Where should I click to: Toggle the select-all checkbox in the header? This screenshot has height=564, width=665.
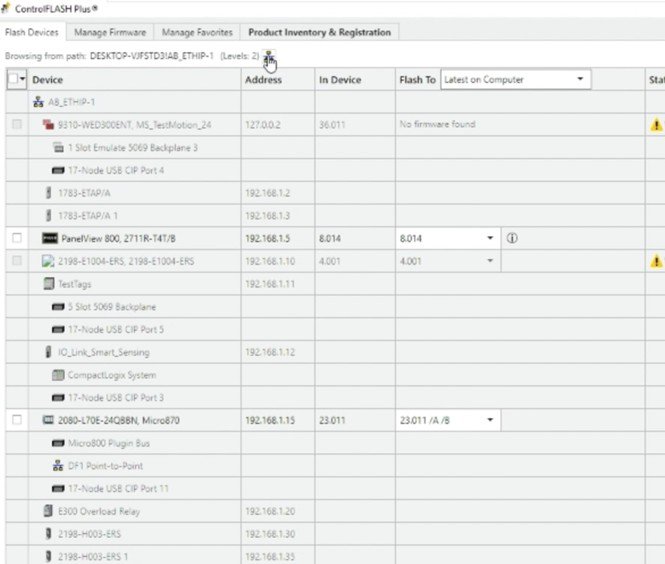click(x=13, y=79)
